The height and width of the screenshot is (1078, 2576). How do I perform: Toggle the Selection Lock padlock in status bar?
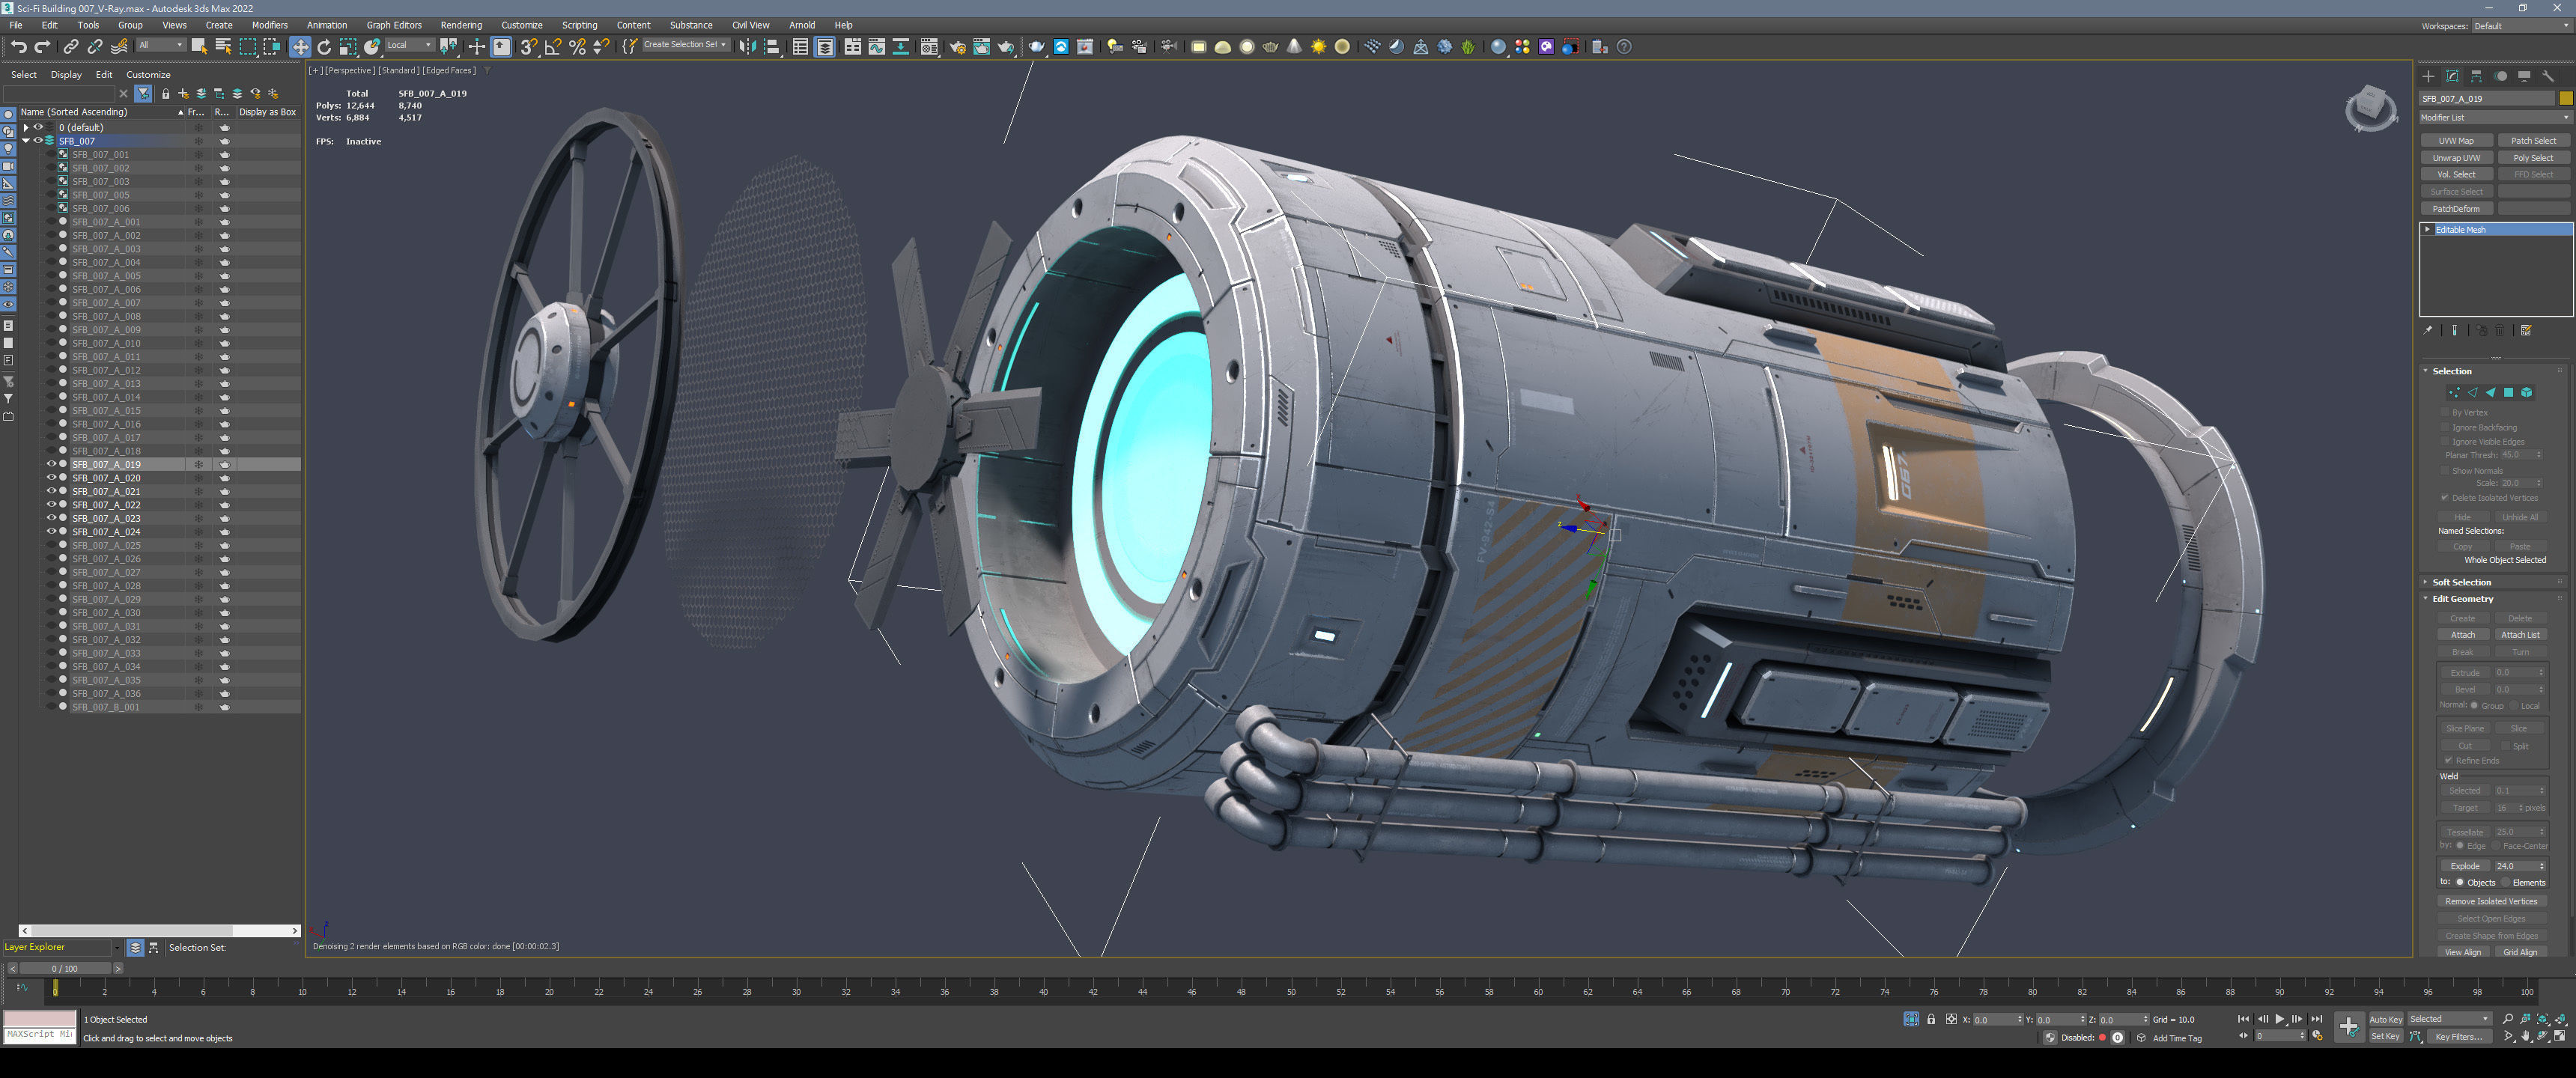(x=1931, y=1019)
